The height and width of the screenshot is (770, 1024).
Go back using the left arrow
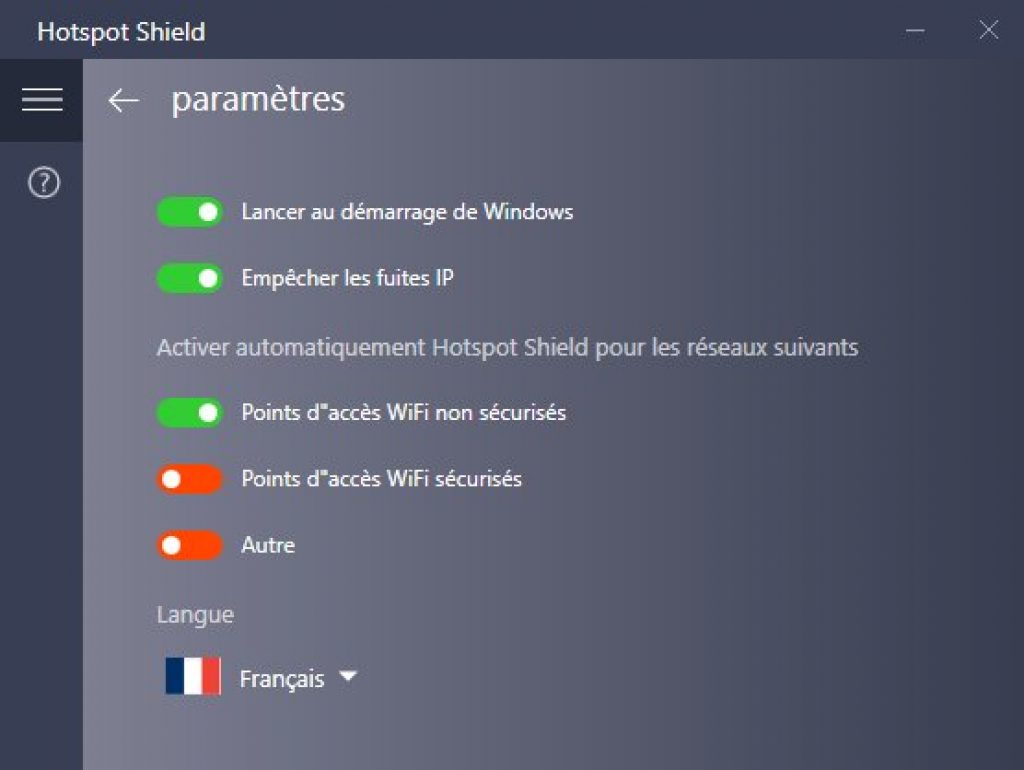(x=123, y=101)
